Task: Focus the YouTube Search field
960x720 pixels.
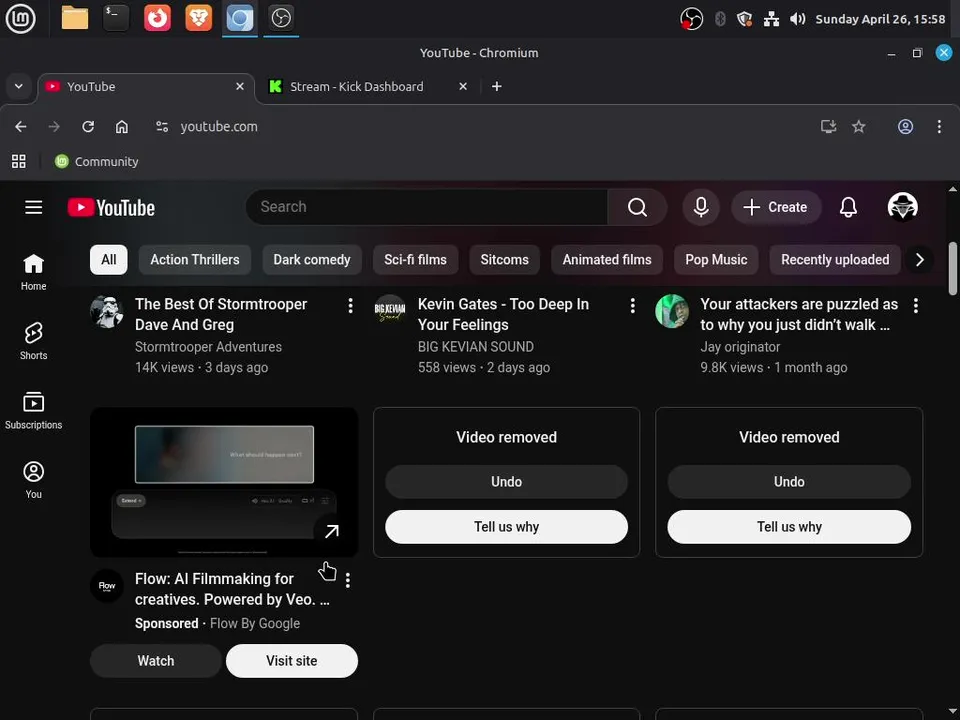Action: pos(426,206)
